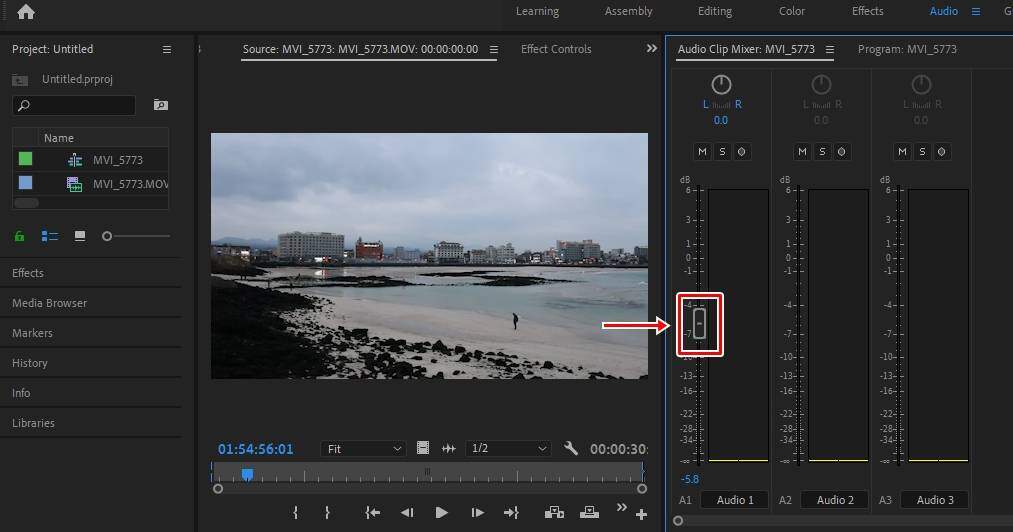Click the Insert edit button

point(554,513)
